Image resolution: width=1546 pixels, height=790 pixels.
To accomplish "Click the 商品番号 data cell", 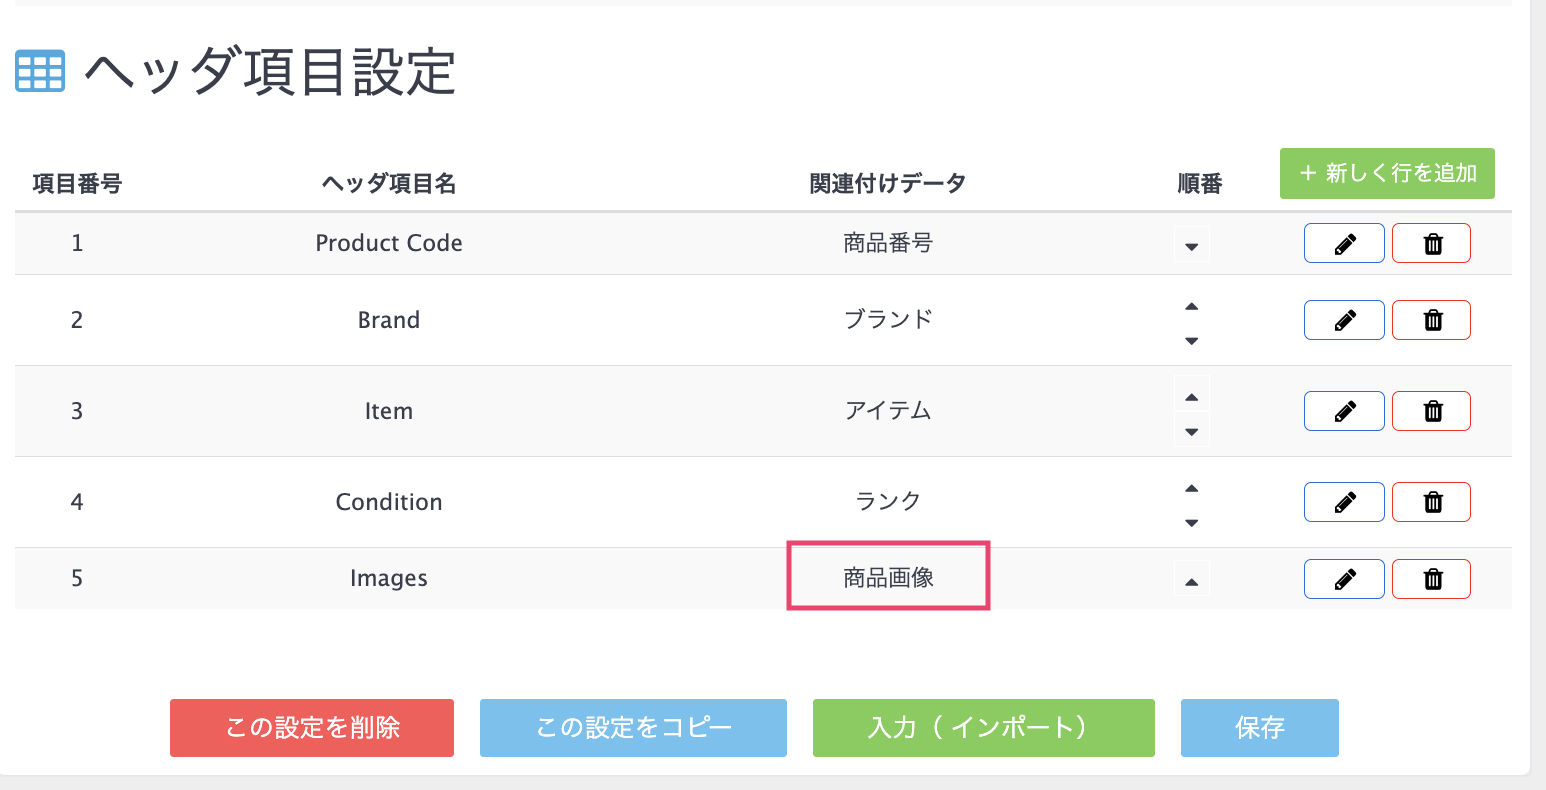I will pos(888,243).
